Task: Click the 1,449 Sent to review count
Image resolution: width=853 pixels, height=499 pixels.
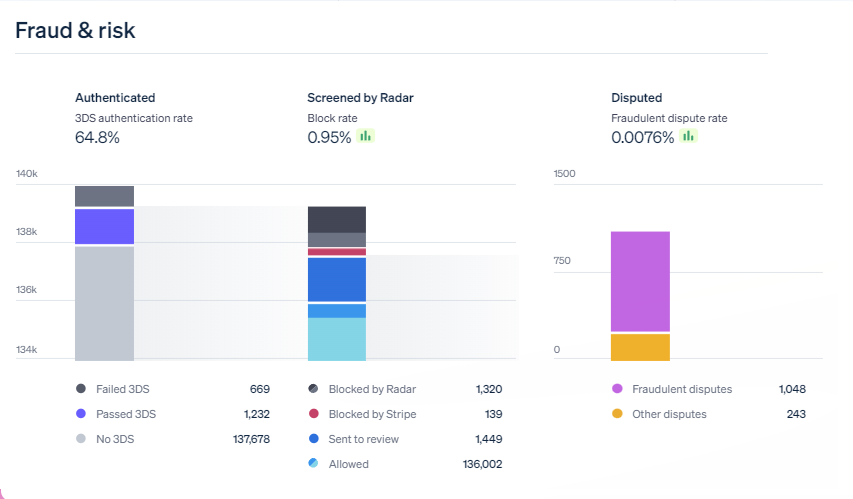Action: pyautogui.click(x=489, y=439)
